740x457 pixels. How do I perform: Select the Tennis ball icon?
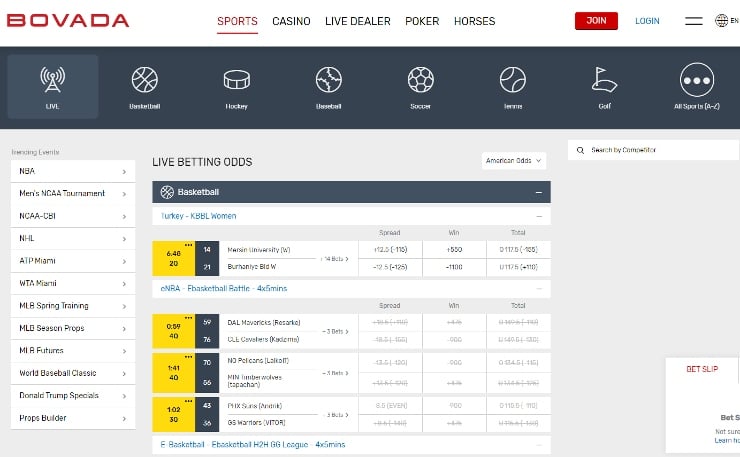point(513,79)
